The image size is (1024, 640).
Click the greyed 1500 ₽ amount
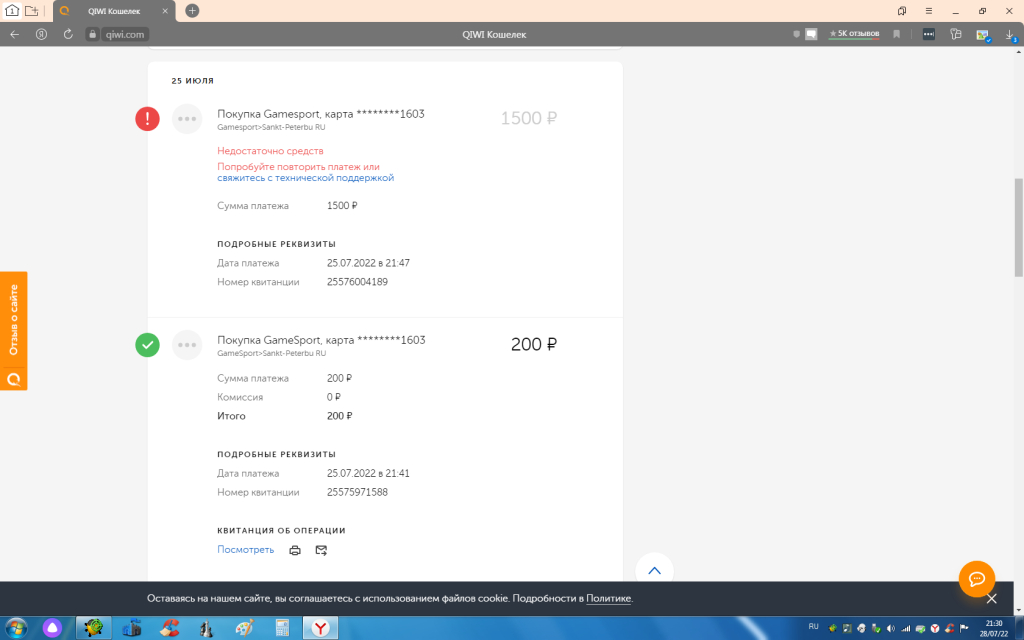(528, 118)
